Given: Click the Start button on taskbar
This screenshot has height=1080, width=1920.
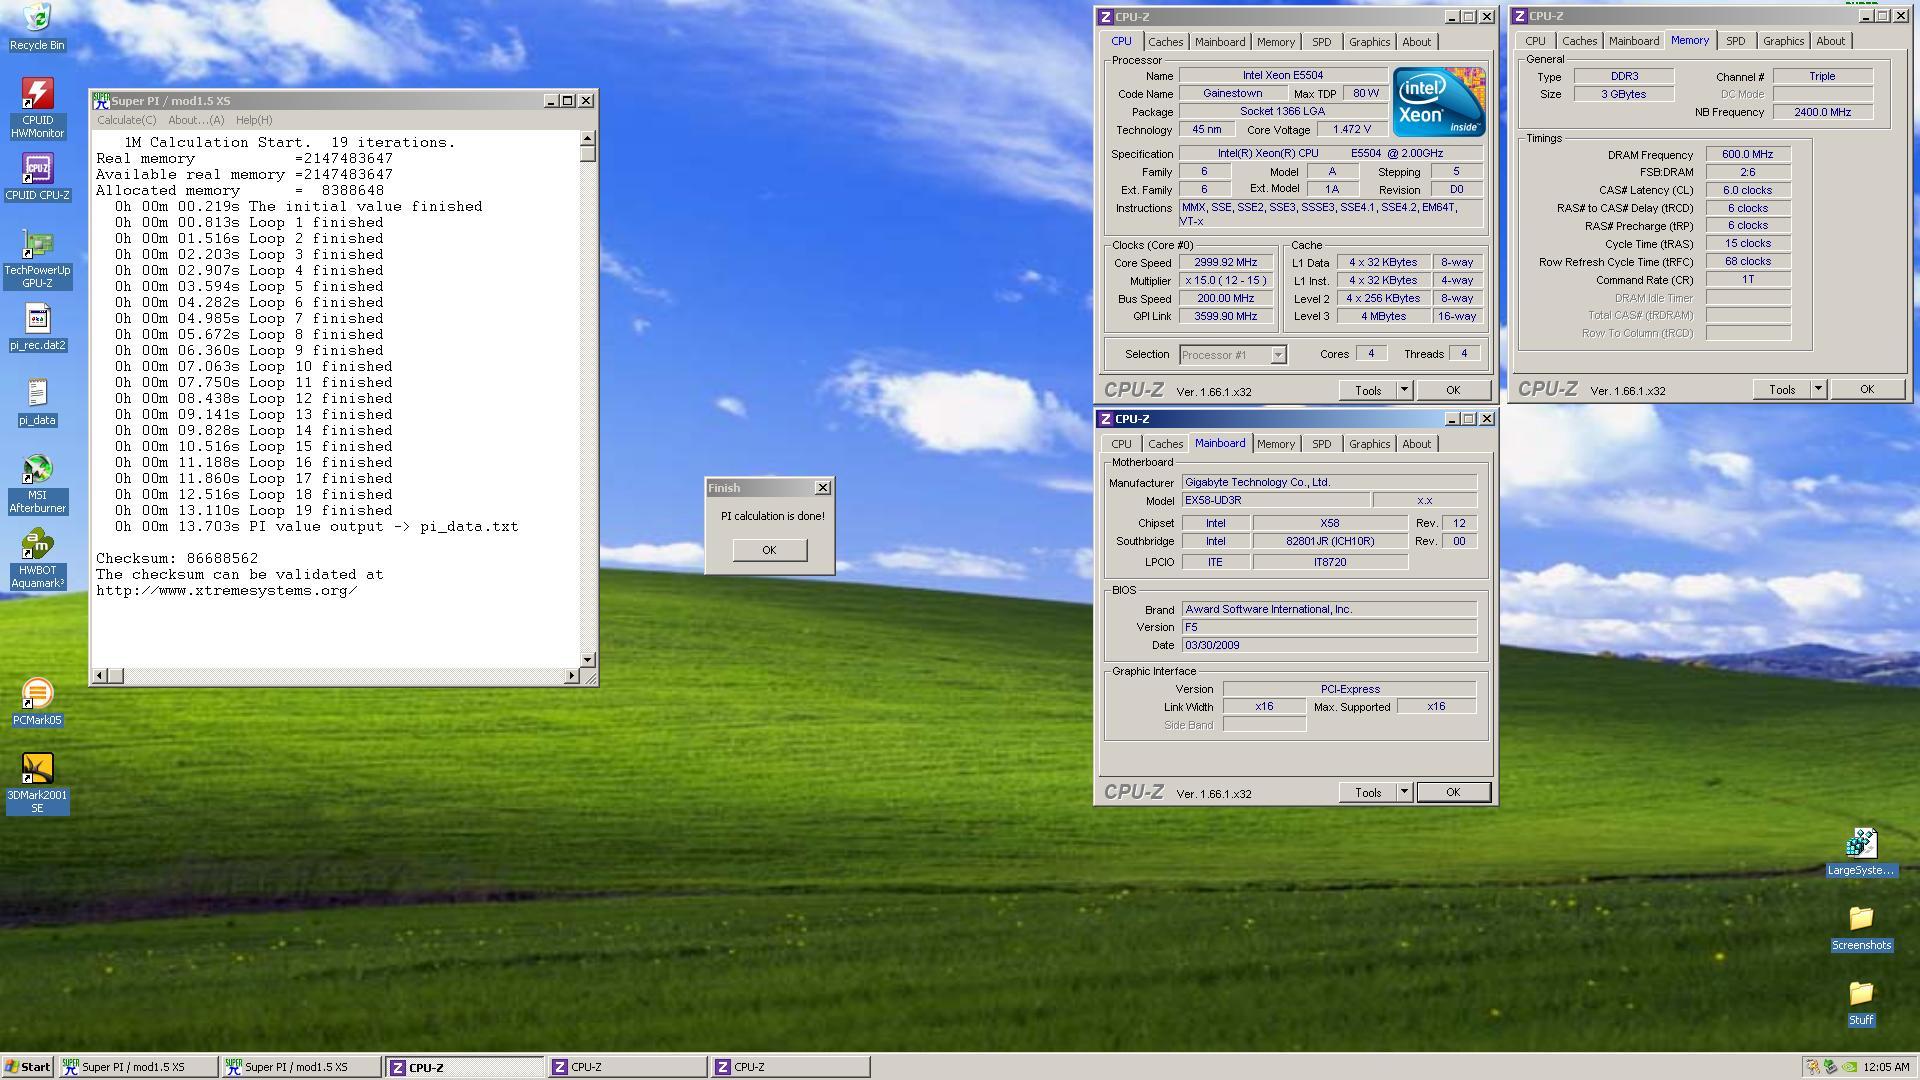Looking at the screenshot, I should pyautogui.click(x=27, y=1067).
